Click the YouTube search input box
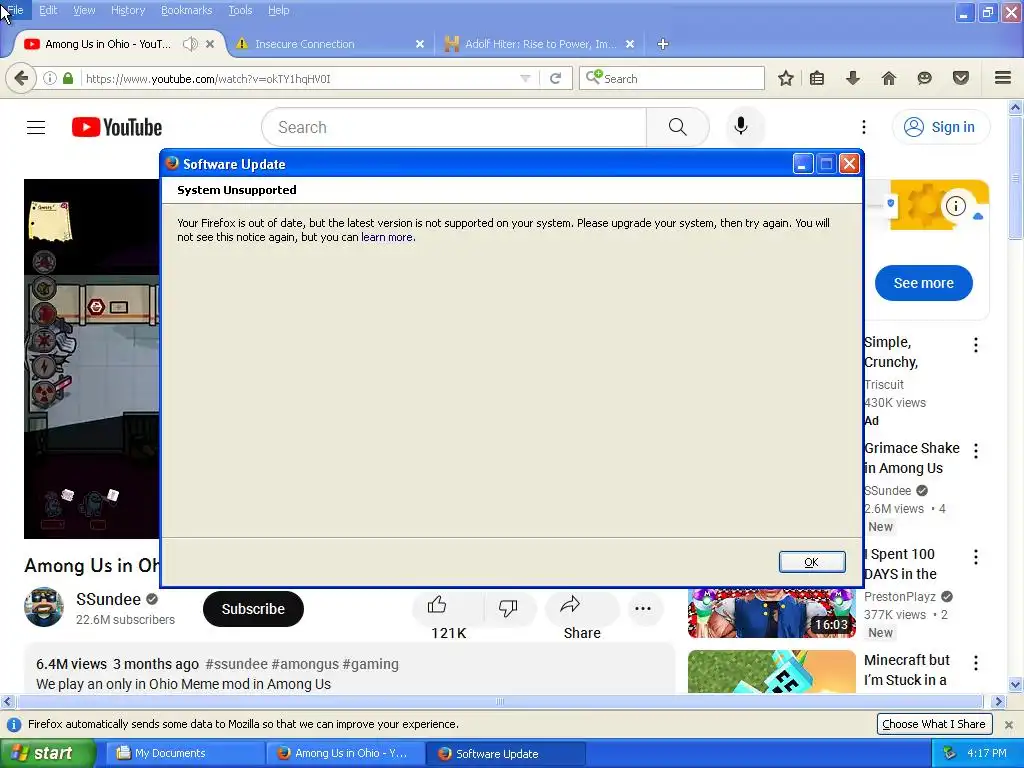This screenshot has height=768, width=1024. (x=454, y=127)
